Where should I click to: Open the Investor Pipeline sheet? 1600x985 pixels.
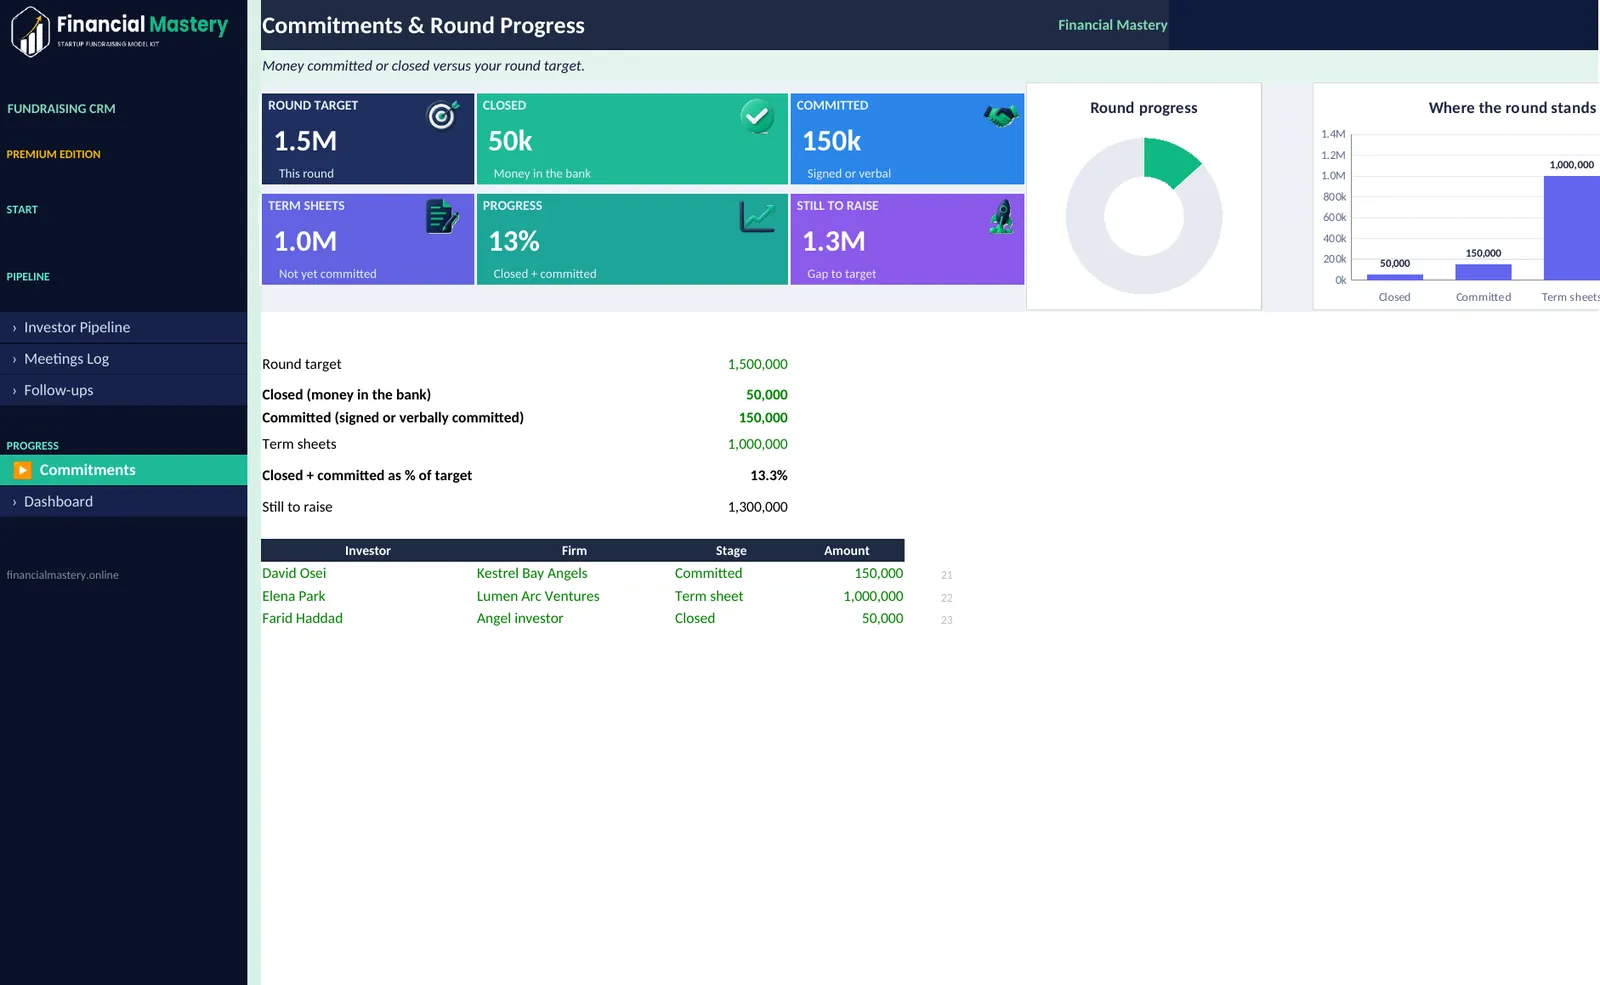[x=123, y=327]
